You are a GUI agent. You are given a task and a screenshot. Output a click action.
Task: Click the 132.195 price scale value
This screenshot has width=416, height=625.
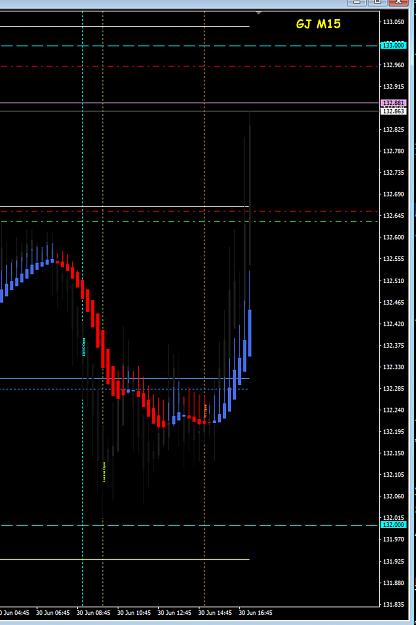pyautogui.click(x=393, y=431)
